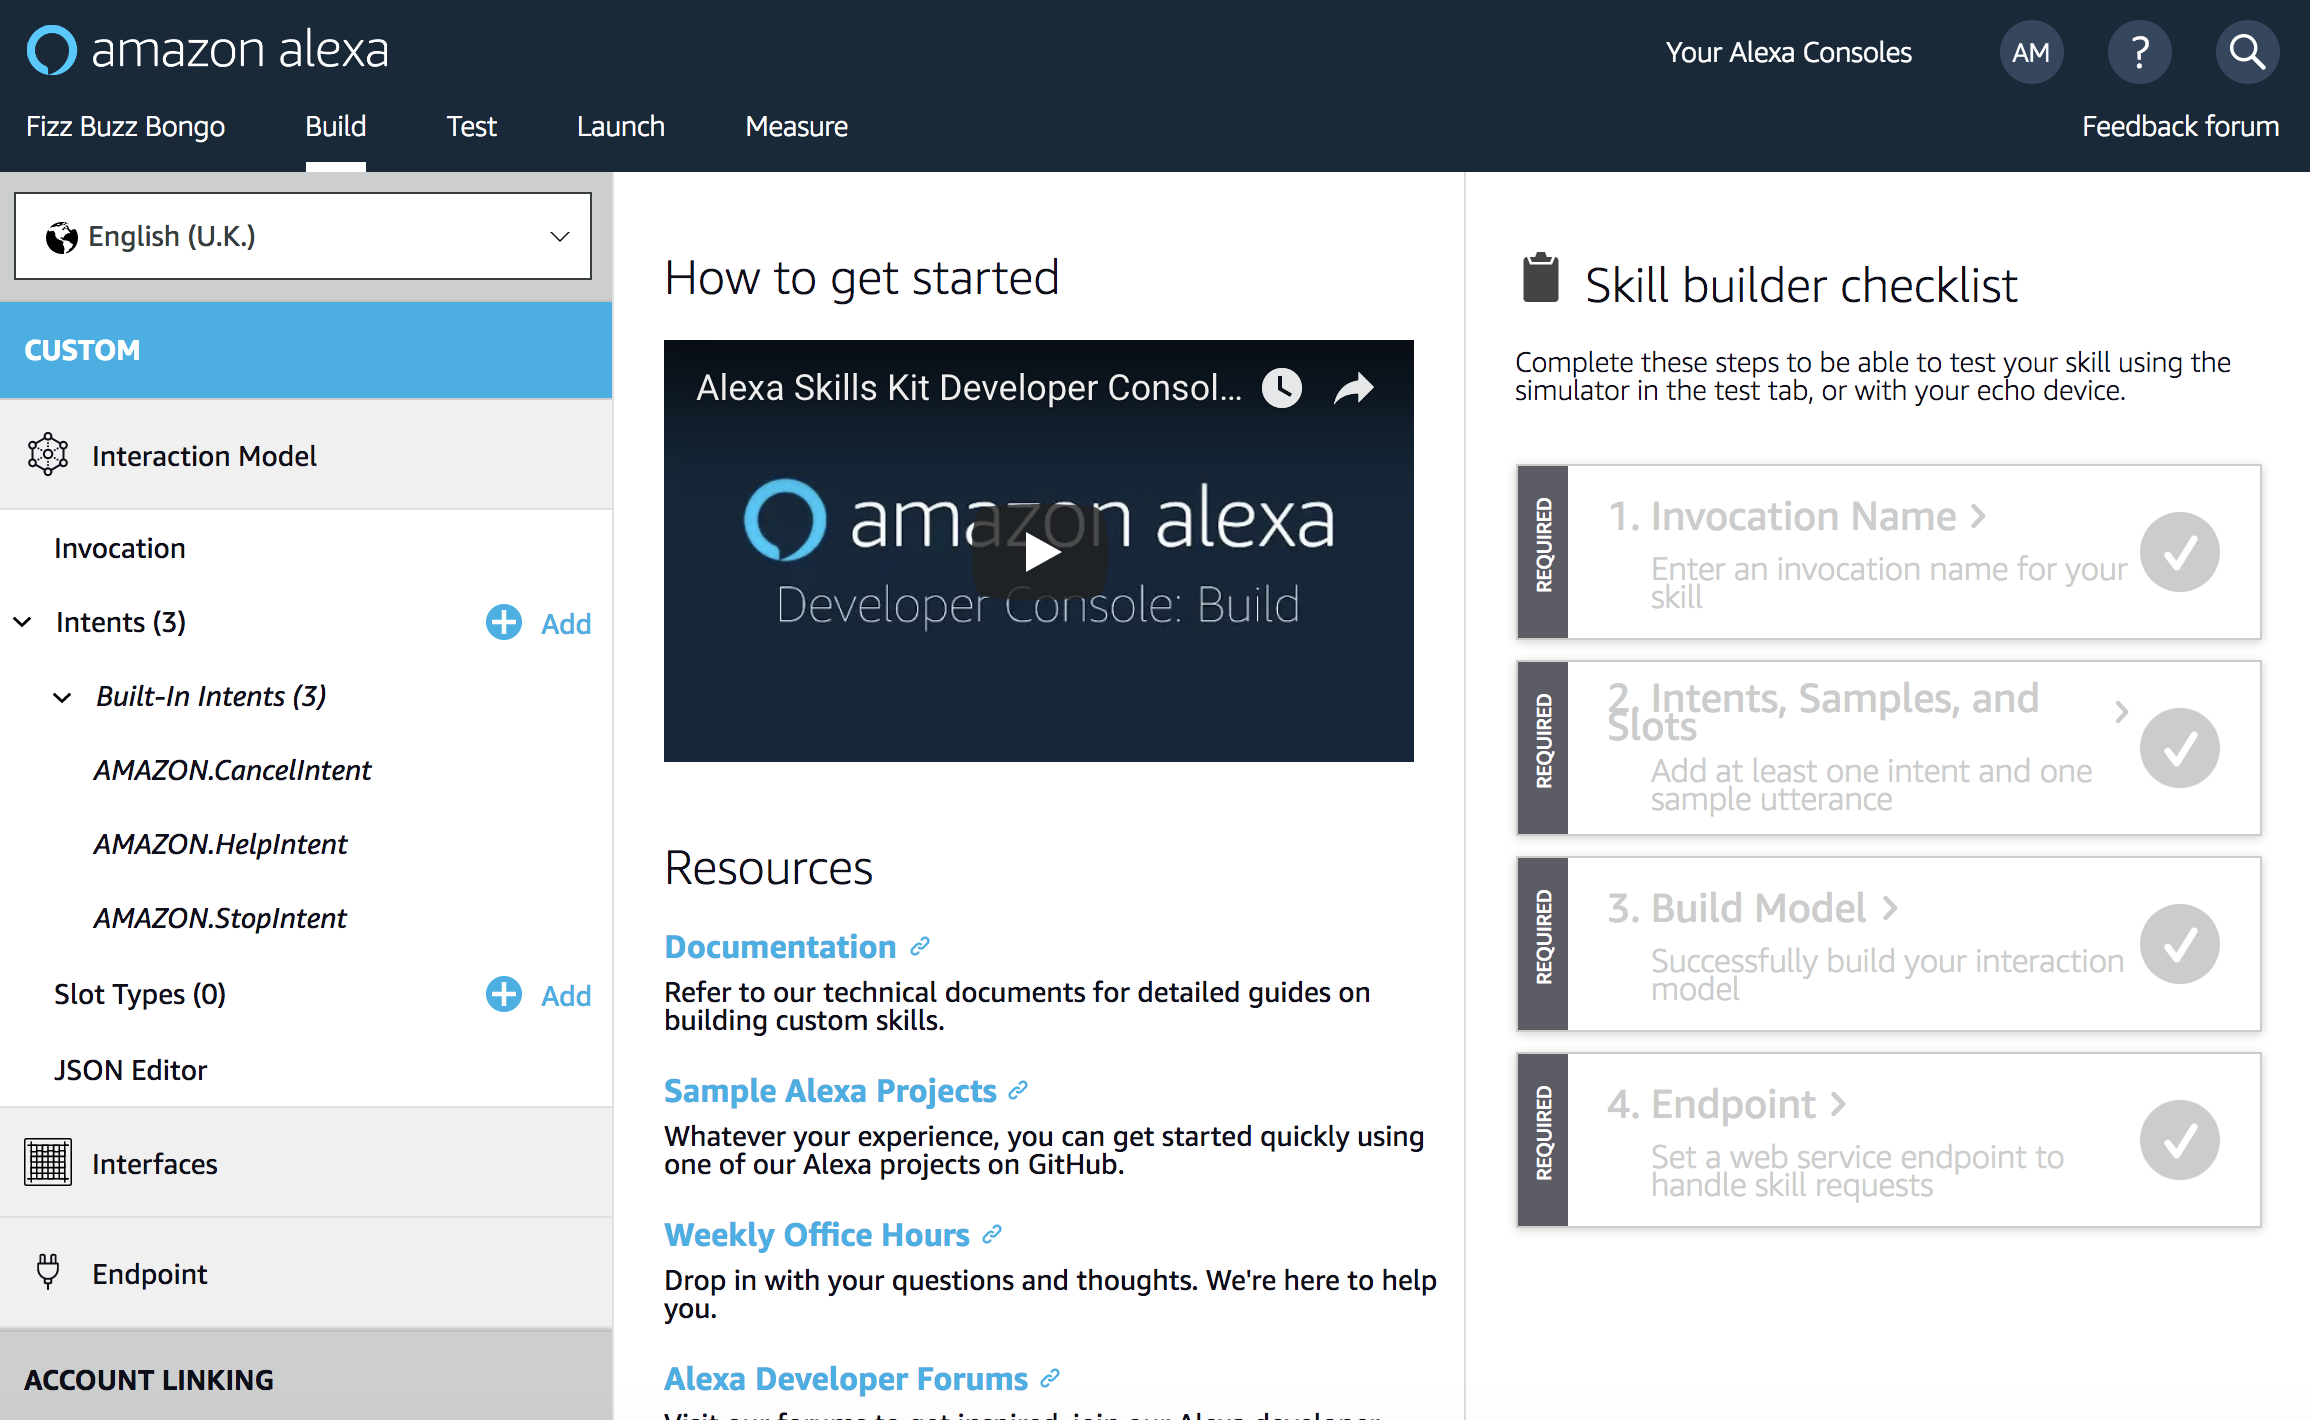
Task: Open Sample Alexa Projects link
Action: point(830,1090)
